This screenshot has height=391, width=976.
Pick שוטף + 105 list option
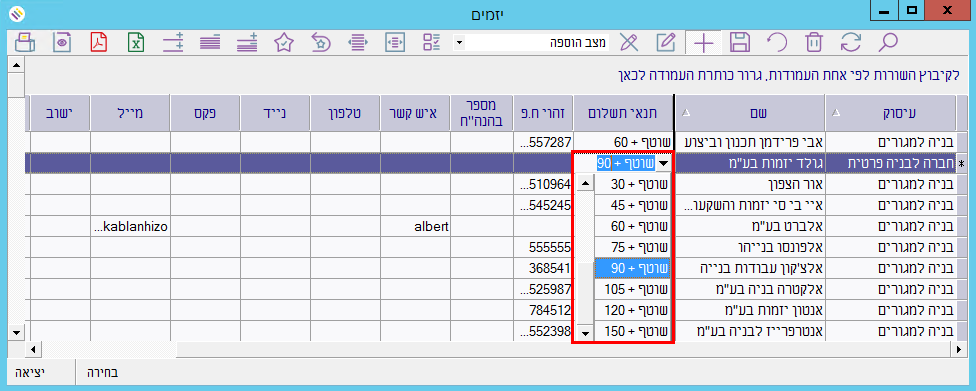tap(633, 290)
